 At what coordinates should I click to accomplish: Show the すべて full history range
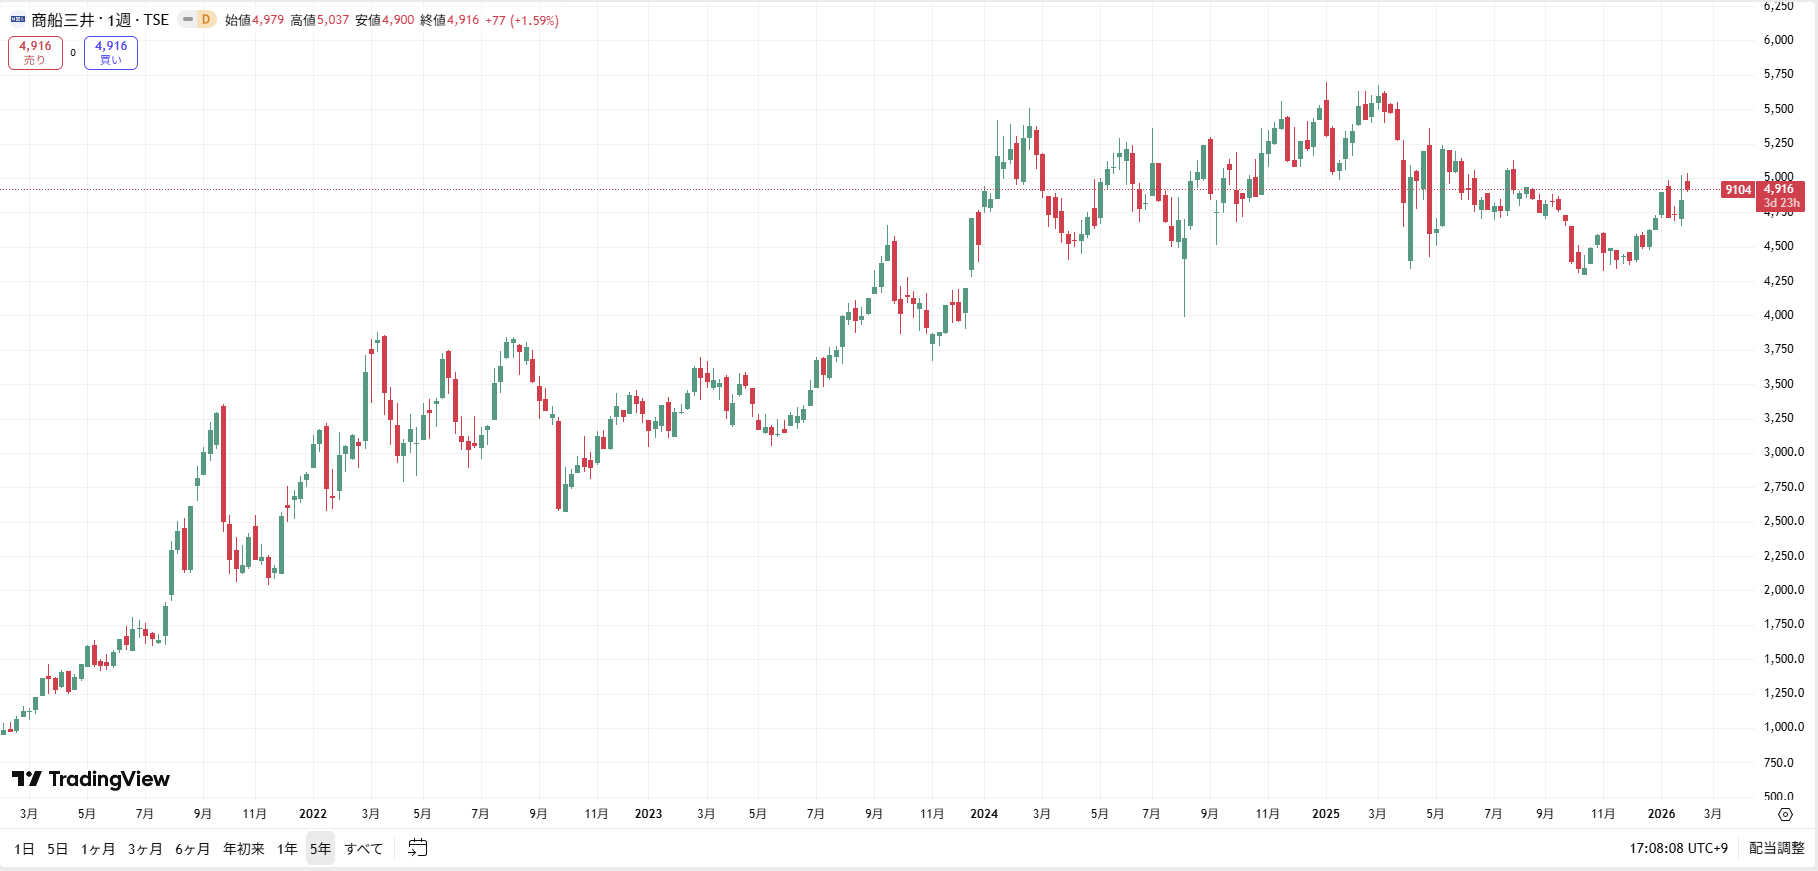364,849
